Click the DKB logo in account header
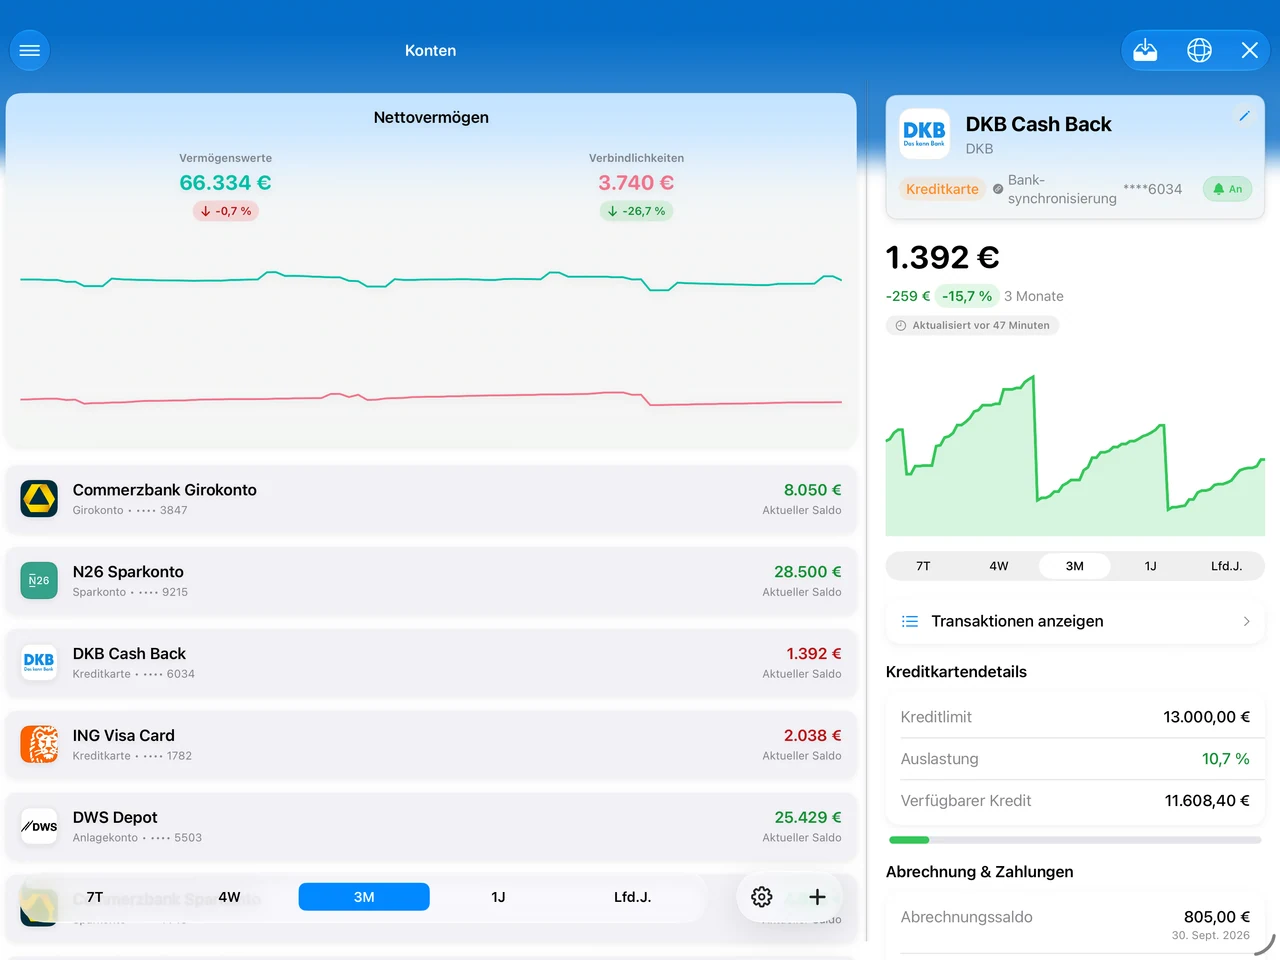The width and height of the screenshot is (1280, 960). pyautogui.click(x=924, y=134)
